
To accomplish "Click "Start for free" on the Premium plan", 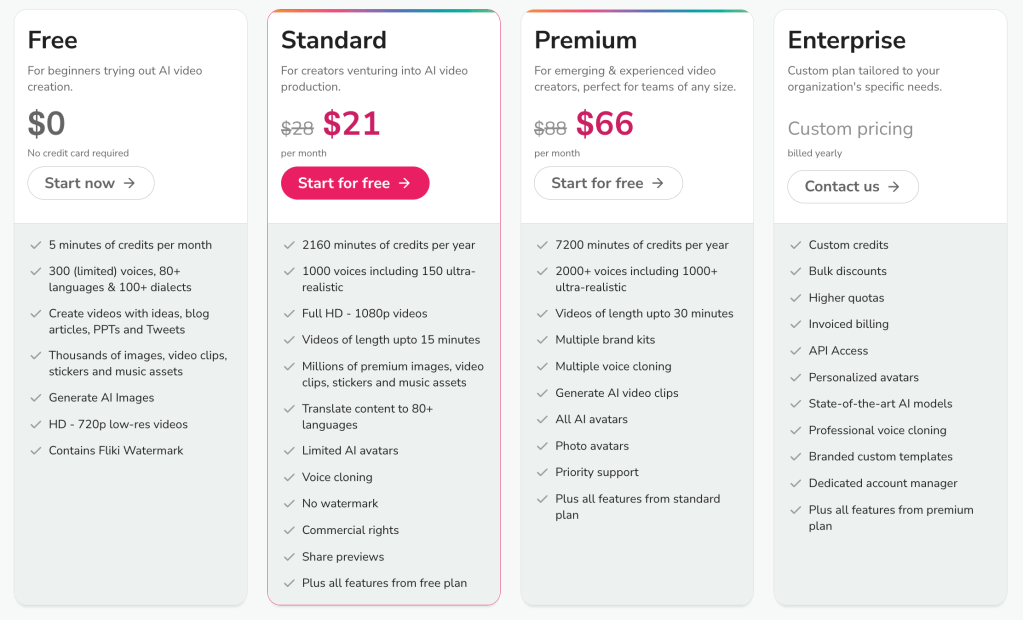I will pos(608,183).
